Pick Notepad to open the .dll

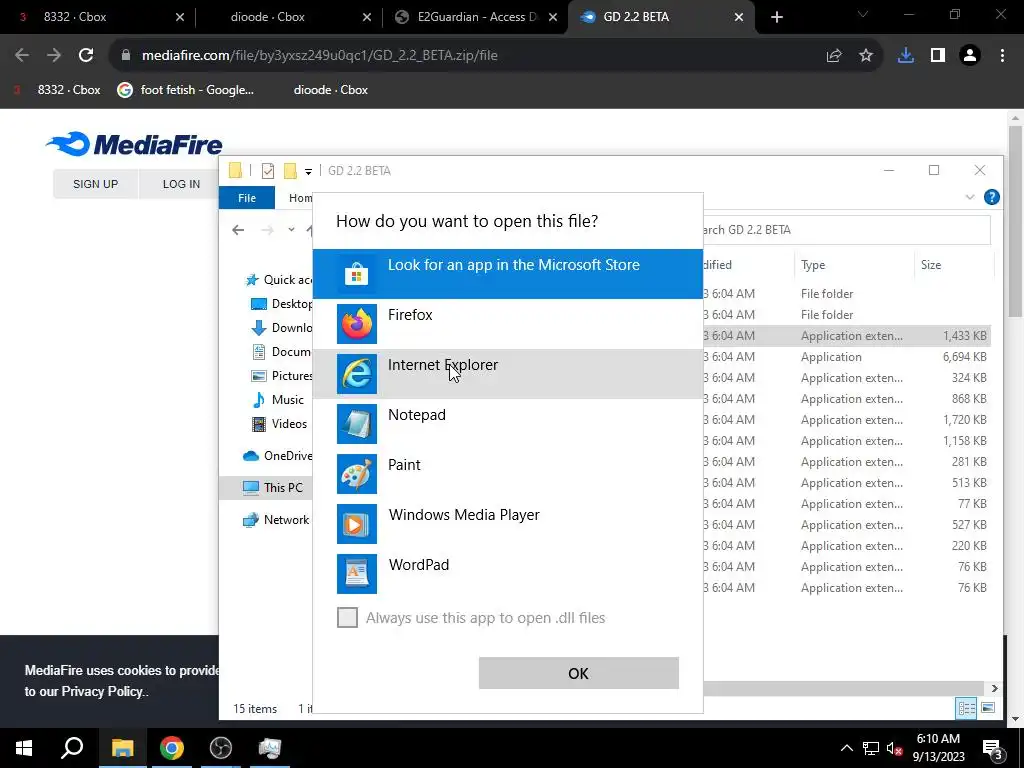(507, 424)
